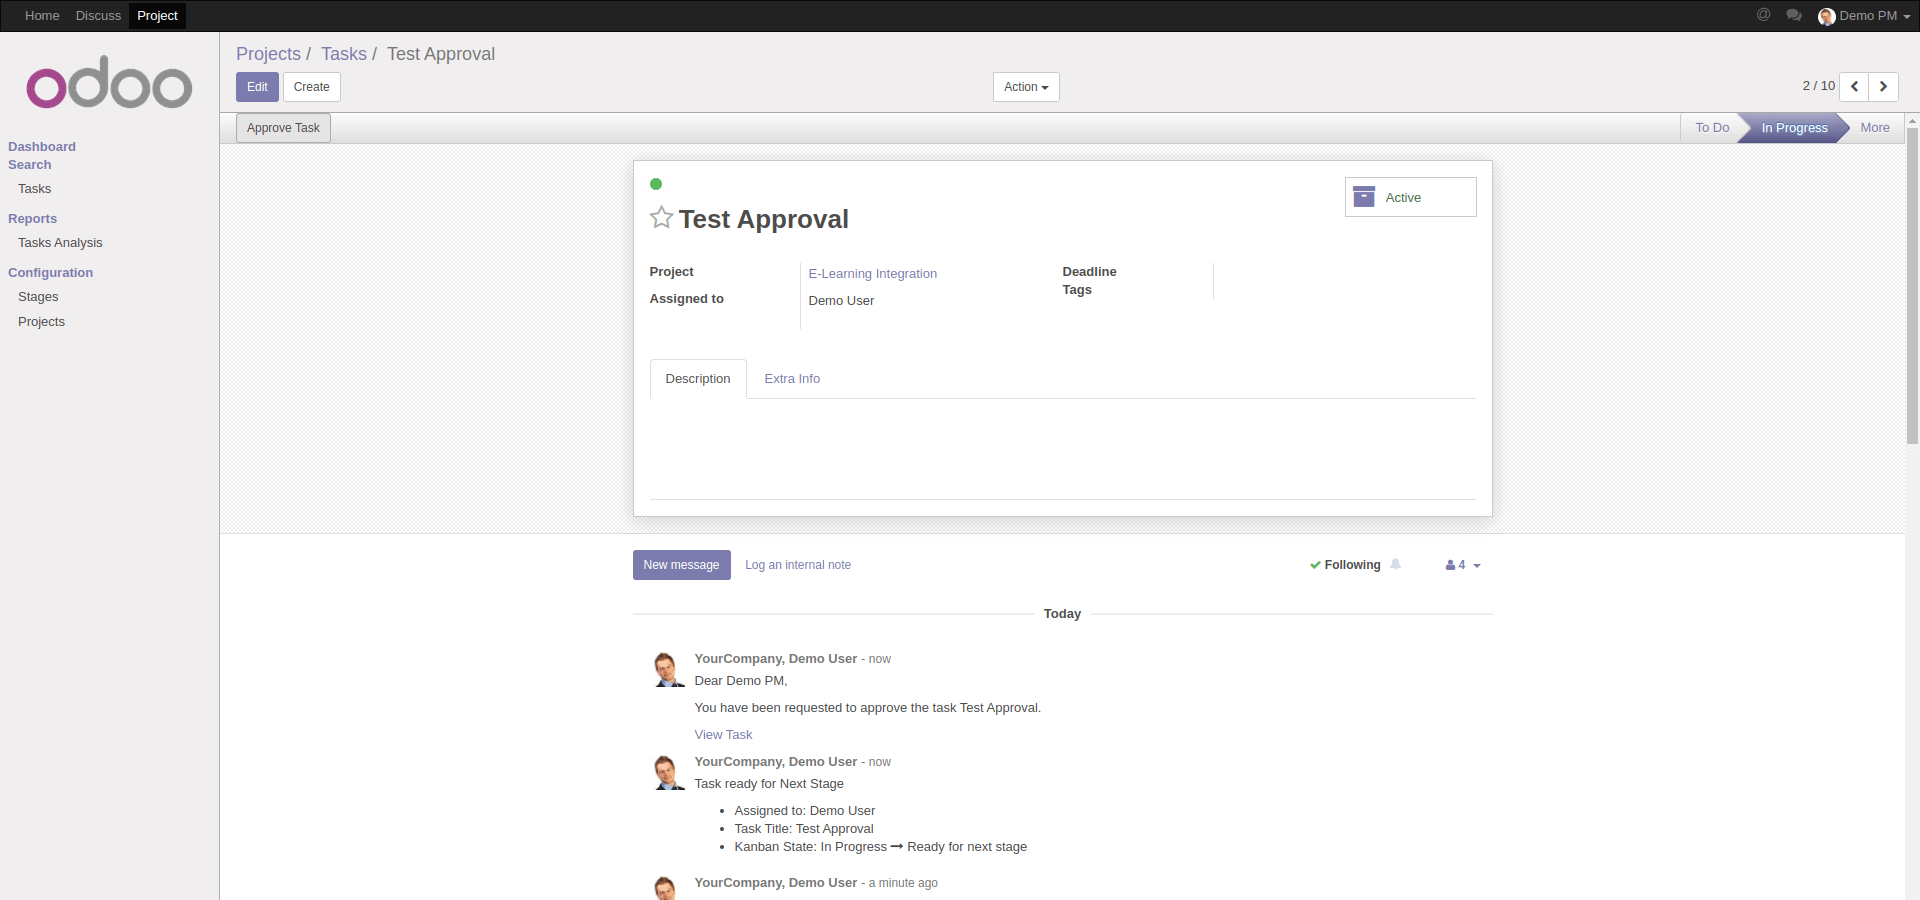The height and width of the screenshot is (900, 1920).
Task: Click the Odoo logo
Action: [x=109, y=84]
